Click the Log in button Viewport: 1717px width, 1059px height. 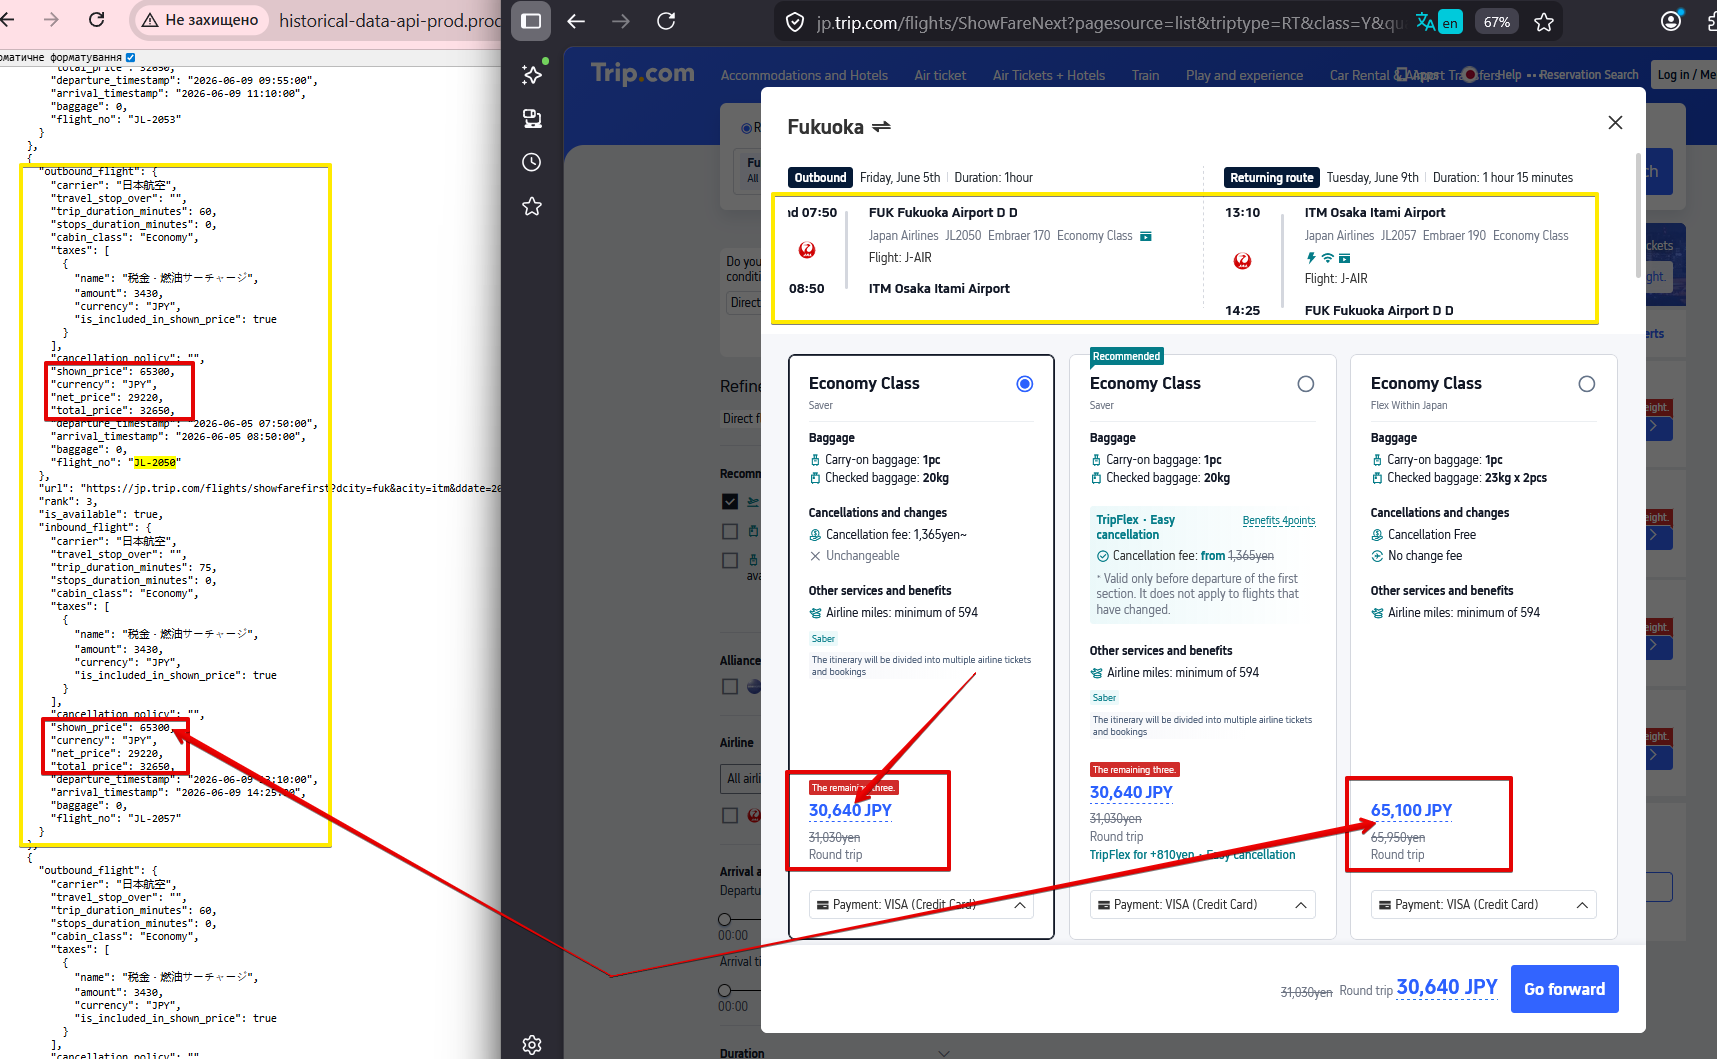coord(1685,75)
